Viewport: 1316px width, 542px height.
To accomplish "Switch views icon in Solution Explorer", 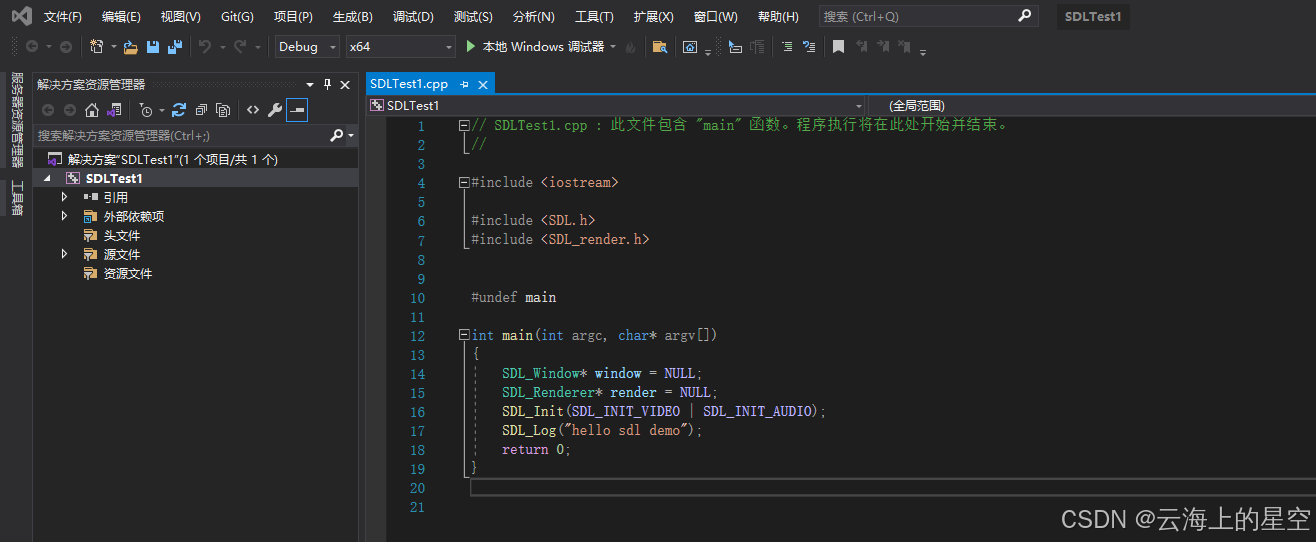I will coord(115,110).
